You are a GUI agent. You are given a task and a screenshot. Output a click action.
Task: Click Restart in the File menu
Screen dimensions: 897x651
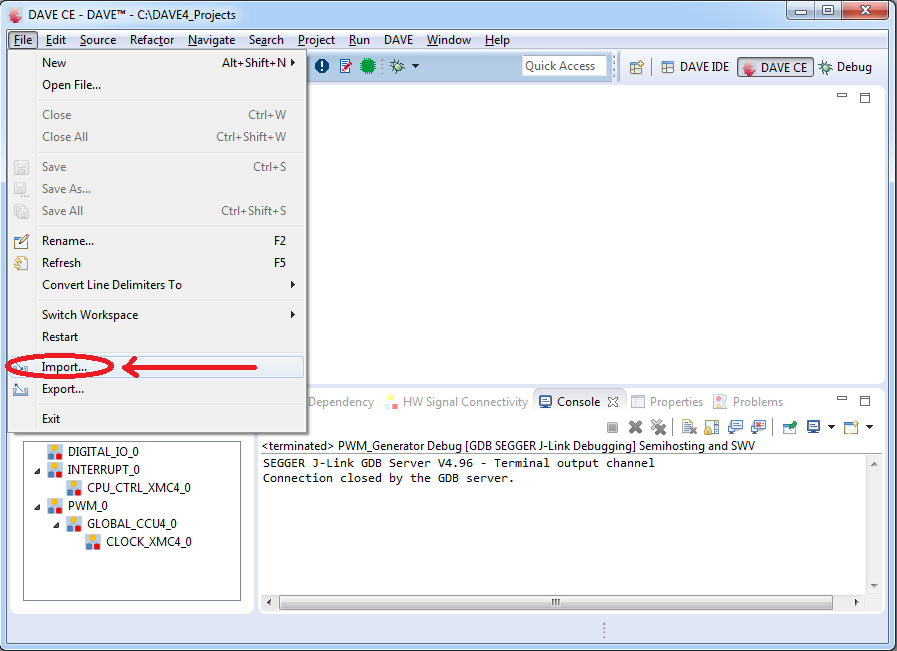(157, 337)
